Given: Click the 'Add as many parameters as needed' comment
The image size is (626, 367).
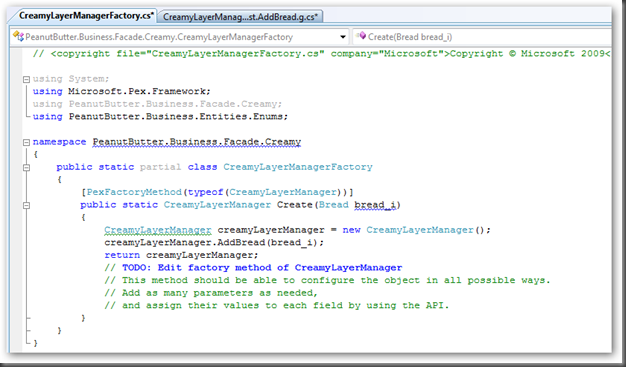Looking at the screenshot, I should pos(211,293).
